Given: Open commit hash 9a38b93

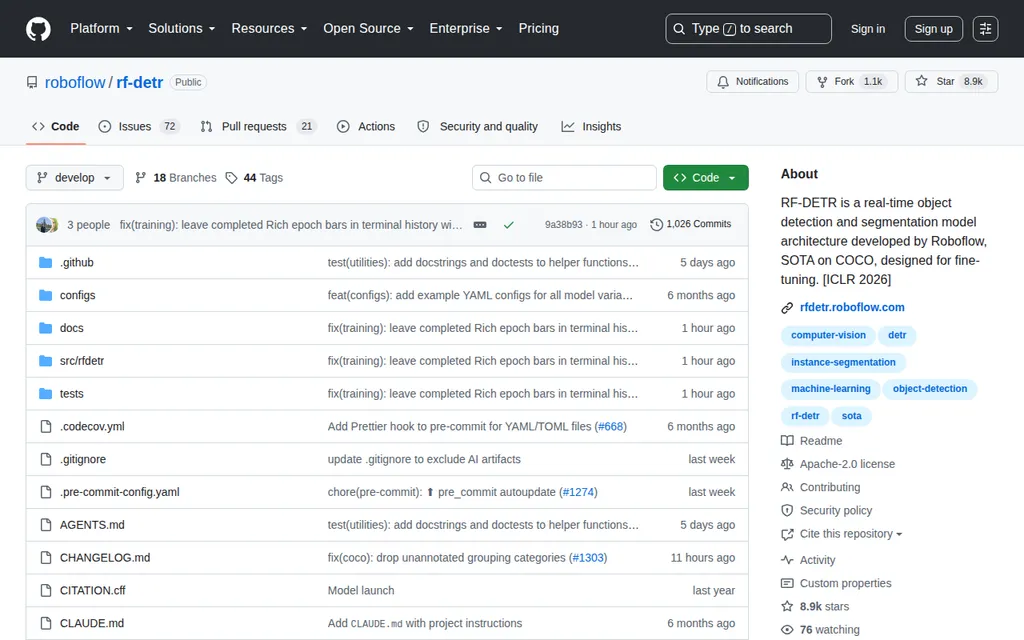Looking at the screenshot, I should click(564, 225).
